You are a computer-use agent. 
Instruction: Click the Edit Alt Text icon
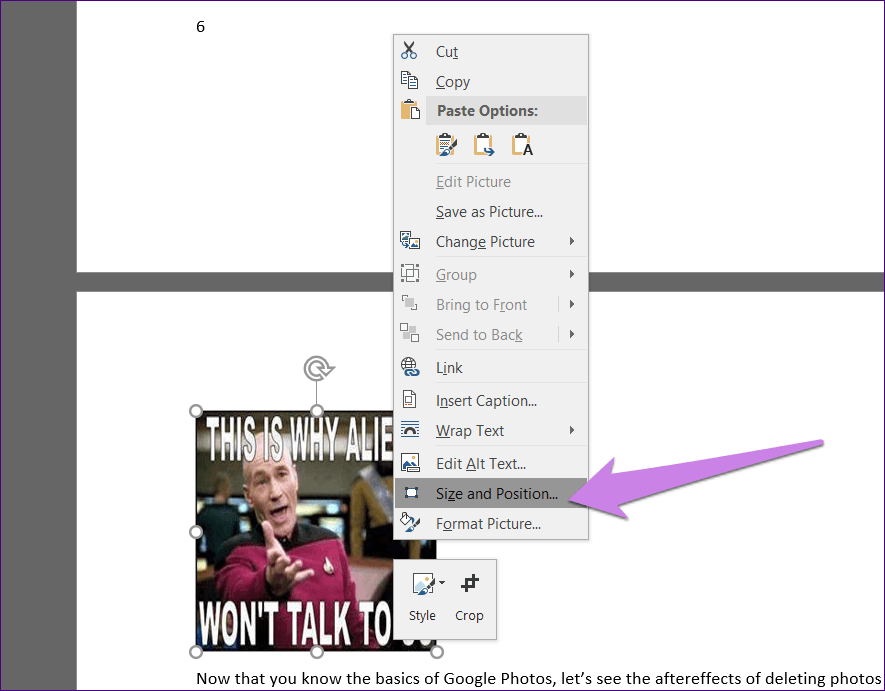[410, 462]
